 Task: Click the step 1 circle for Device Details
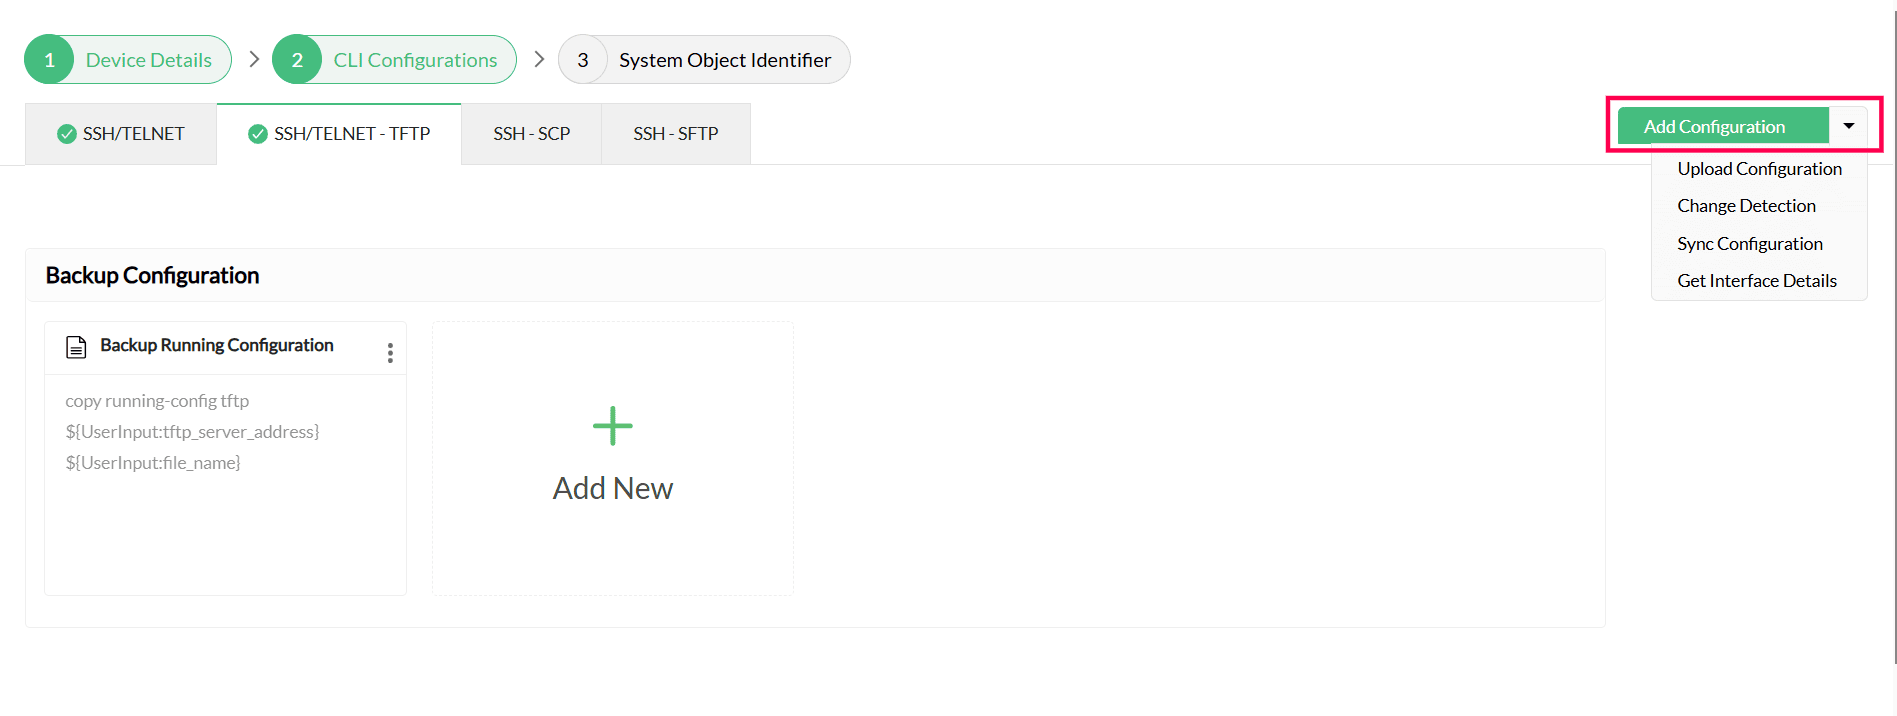49,60
